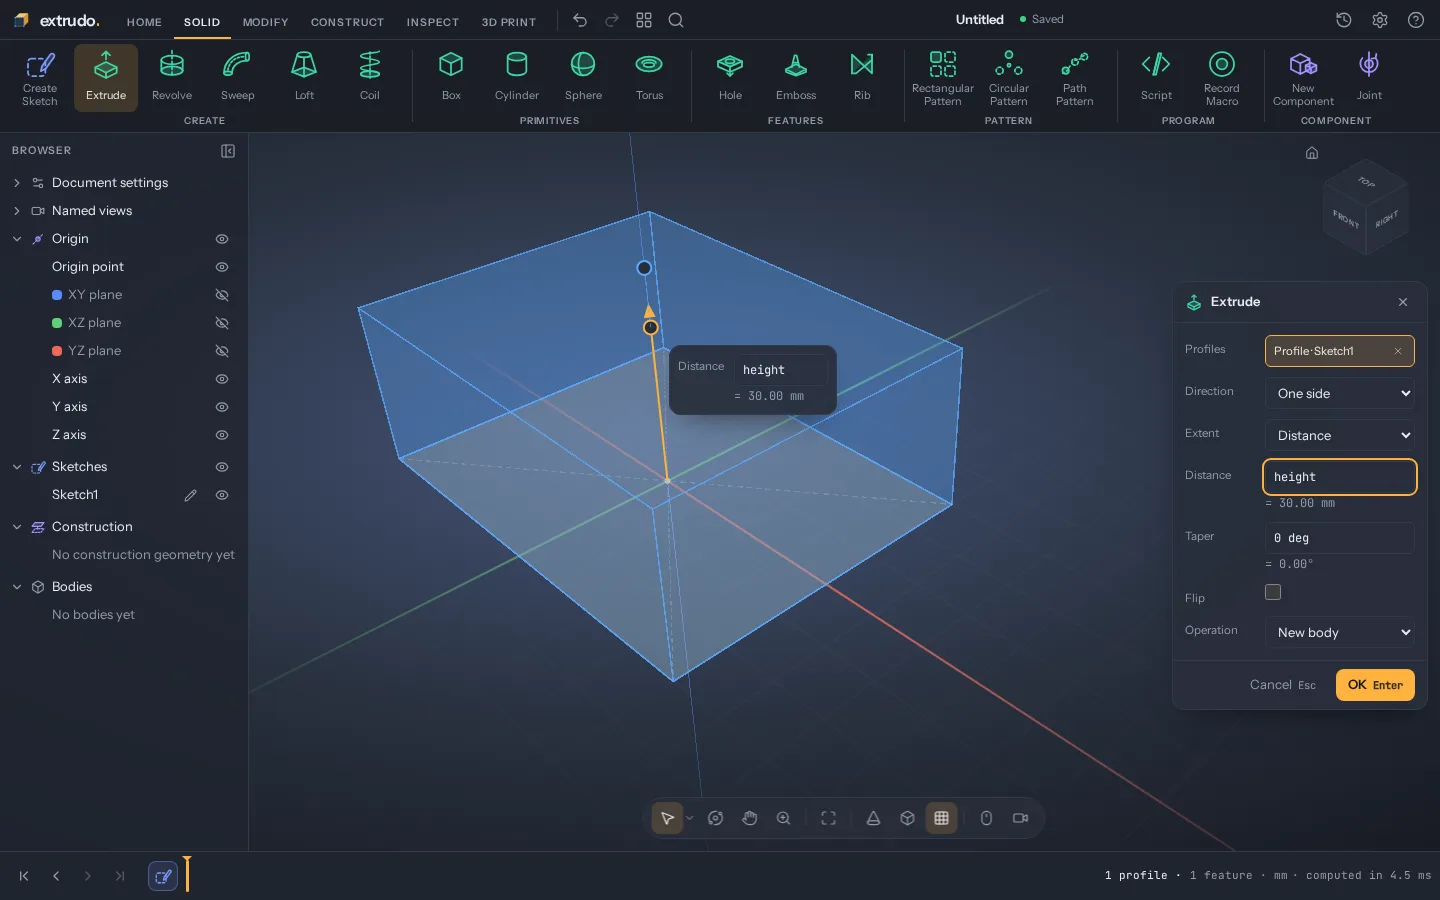Choose the Emboss feature tool
1440x900 pixels.
coord(796,77)
